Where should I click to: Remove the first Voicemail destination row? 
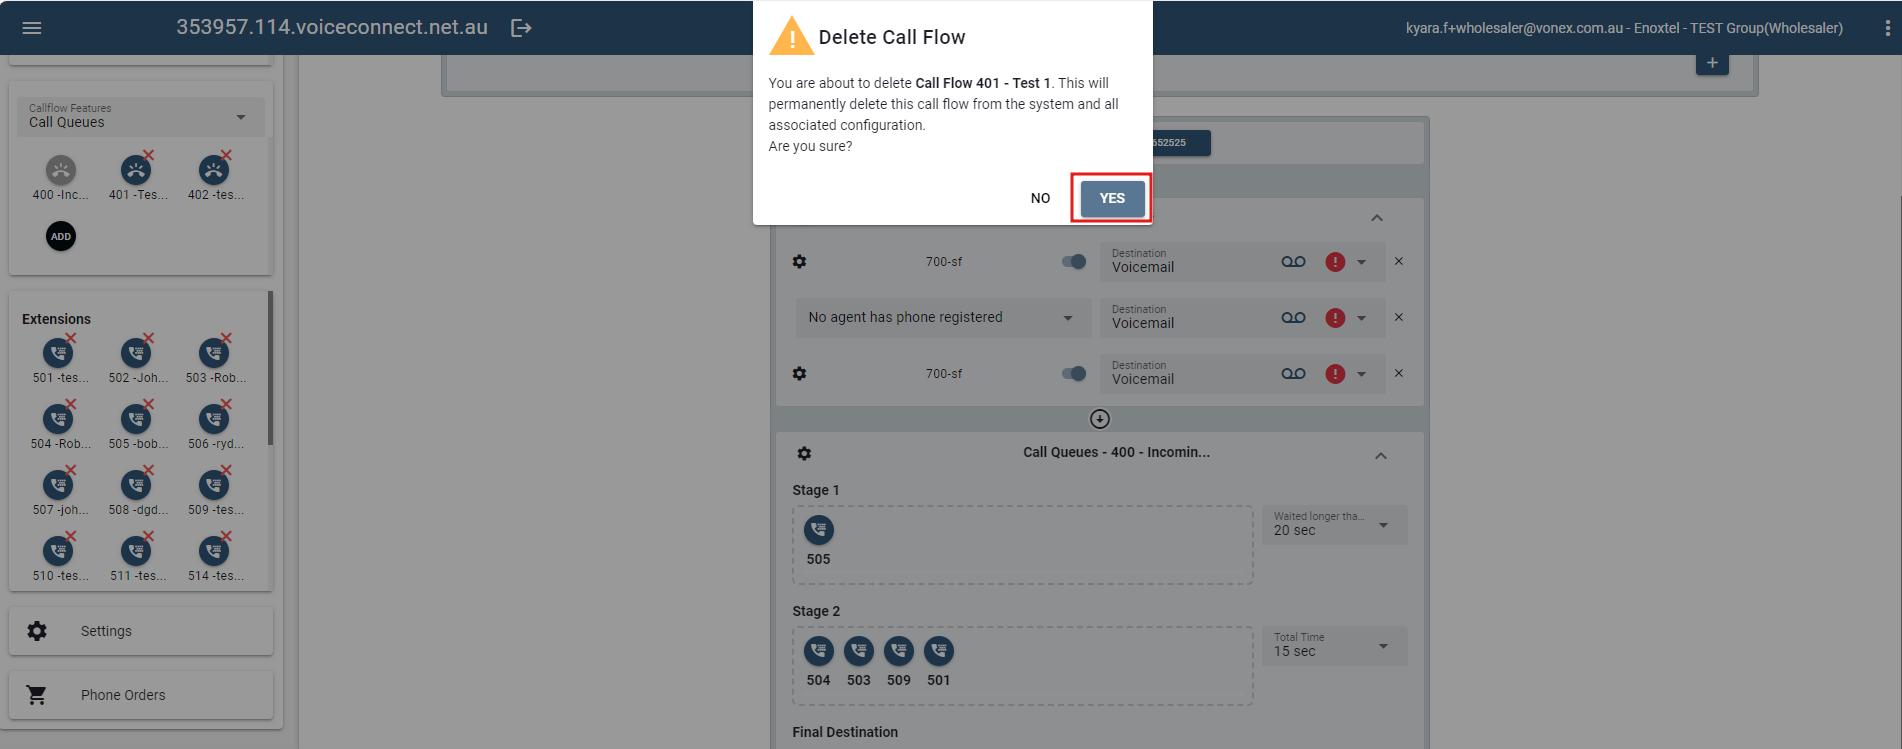click(1399, 262)
